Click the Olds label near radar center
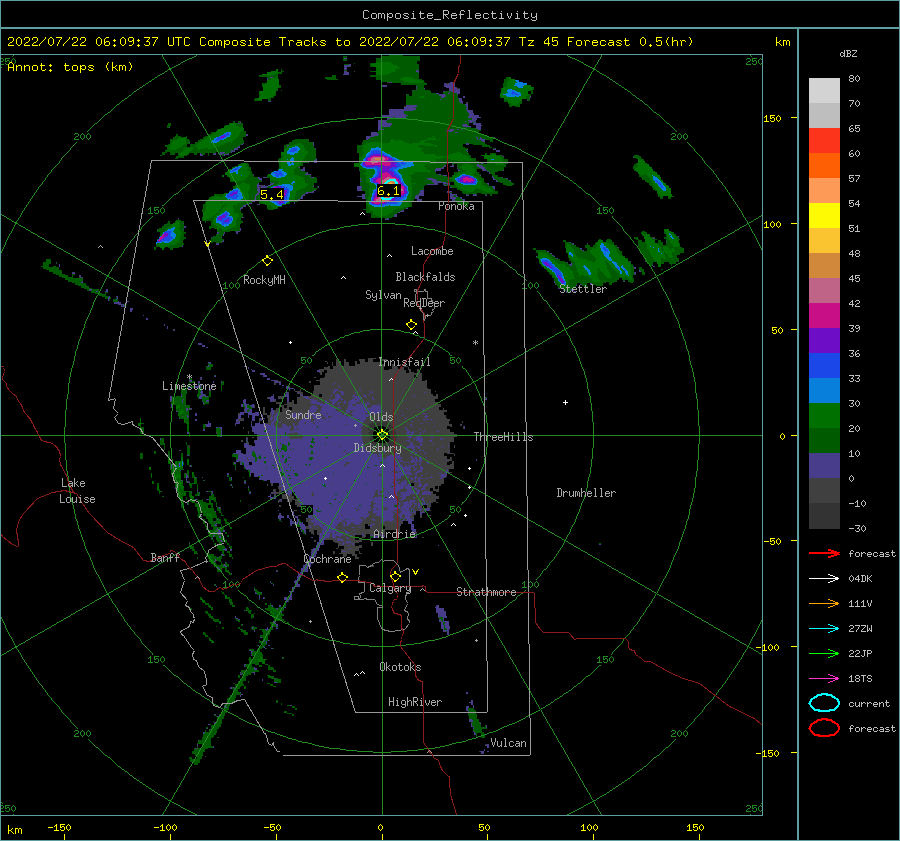The height and width of the screenshot is (841, 900). coord(381,417)
